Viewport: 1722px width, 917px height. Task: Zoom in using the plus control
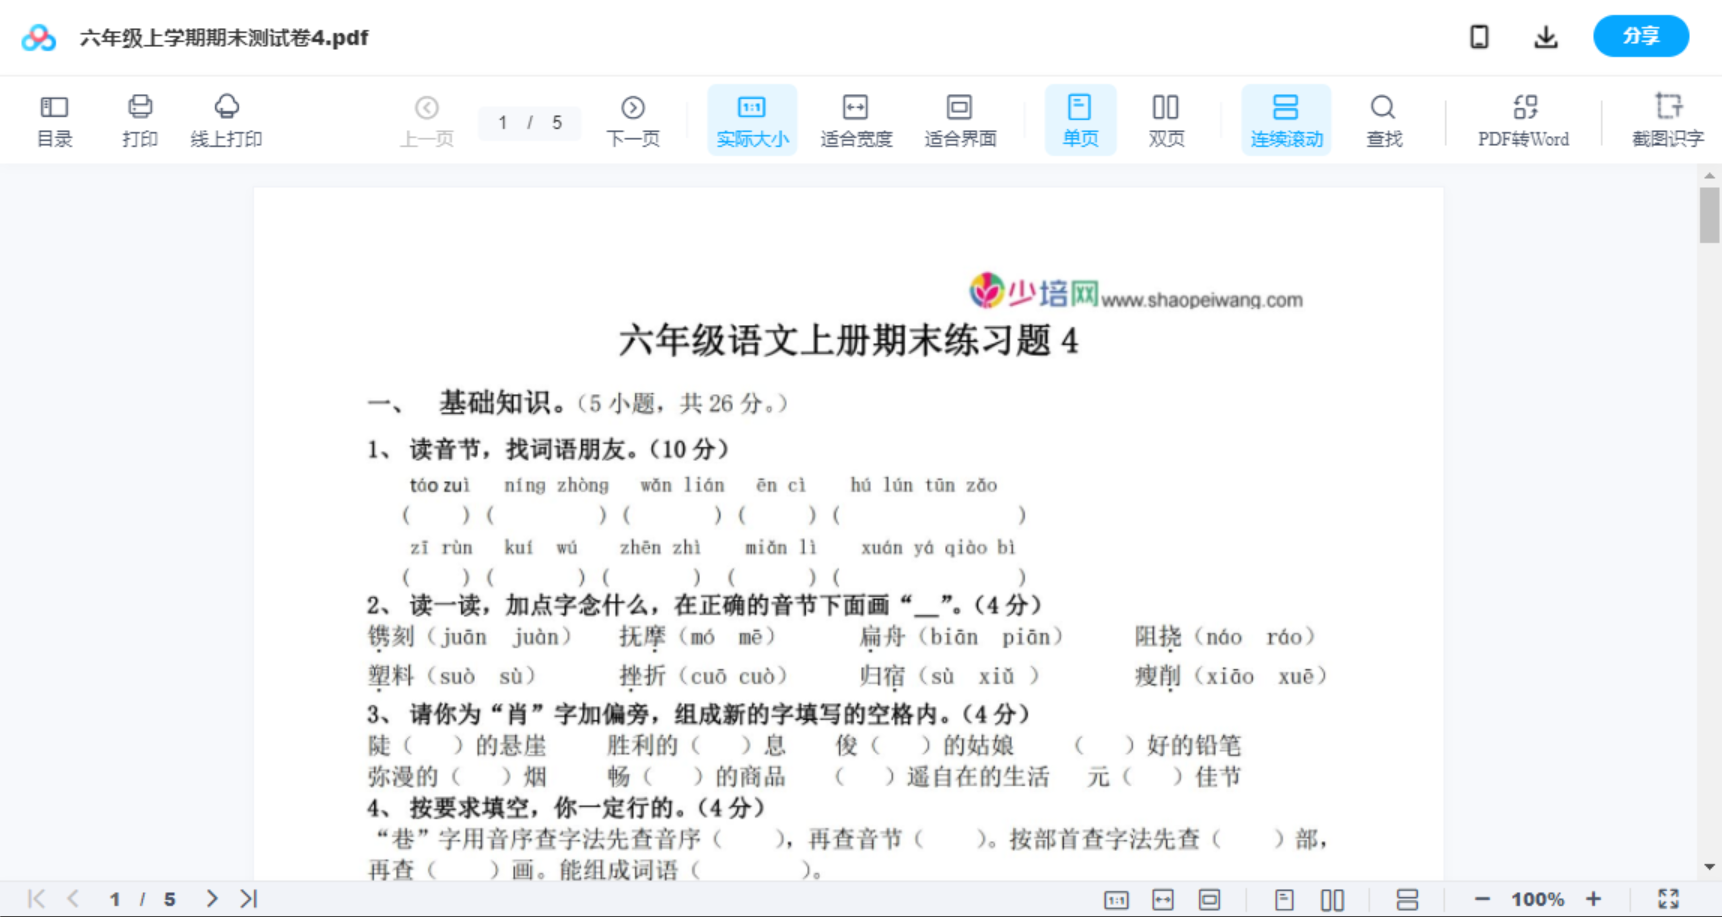1594,898
